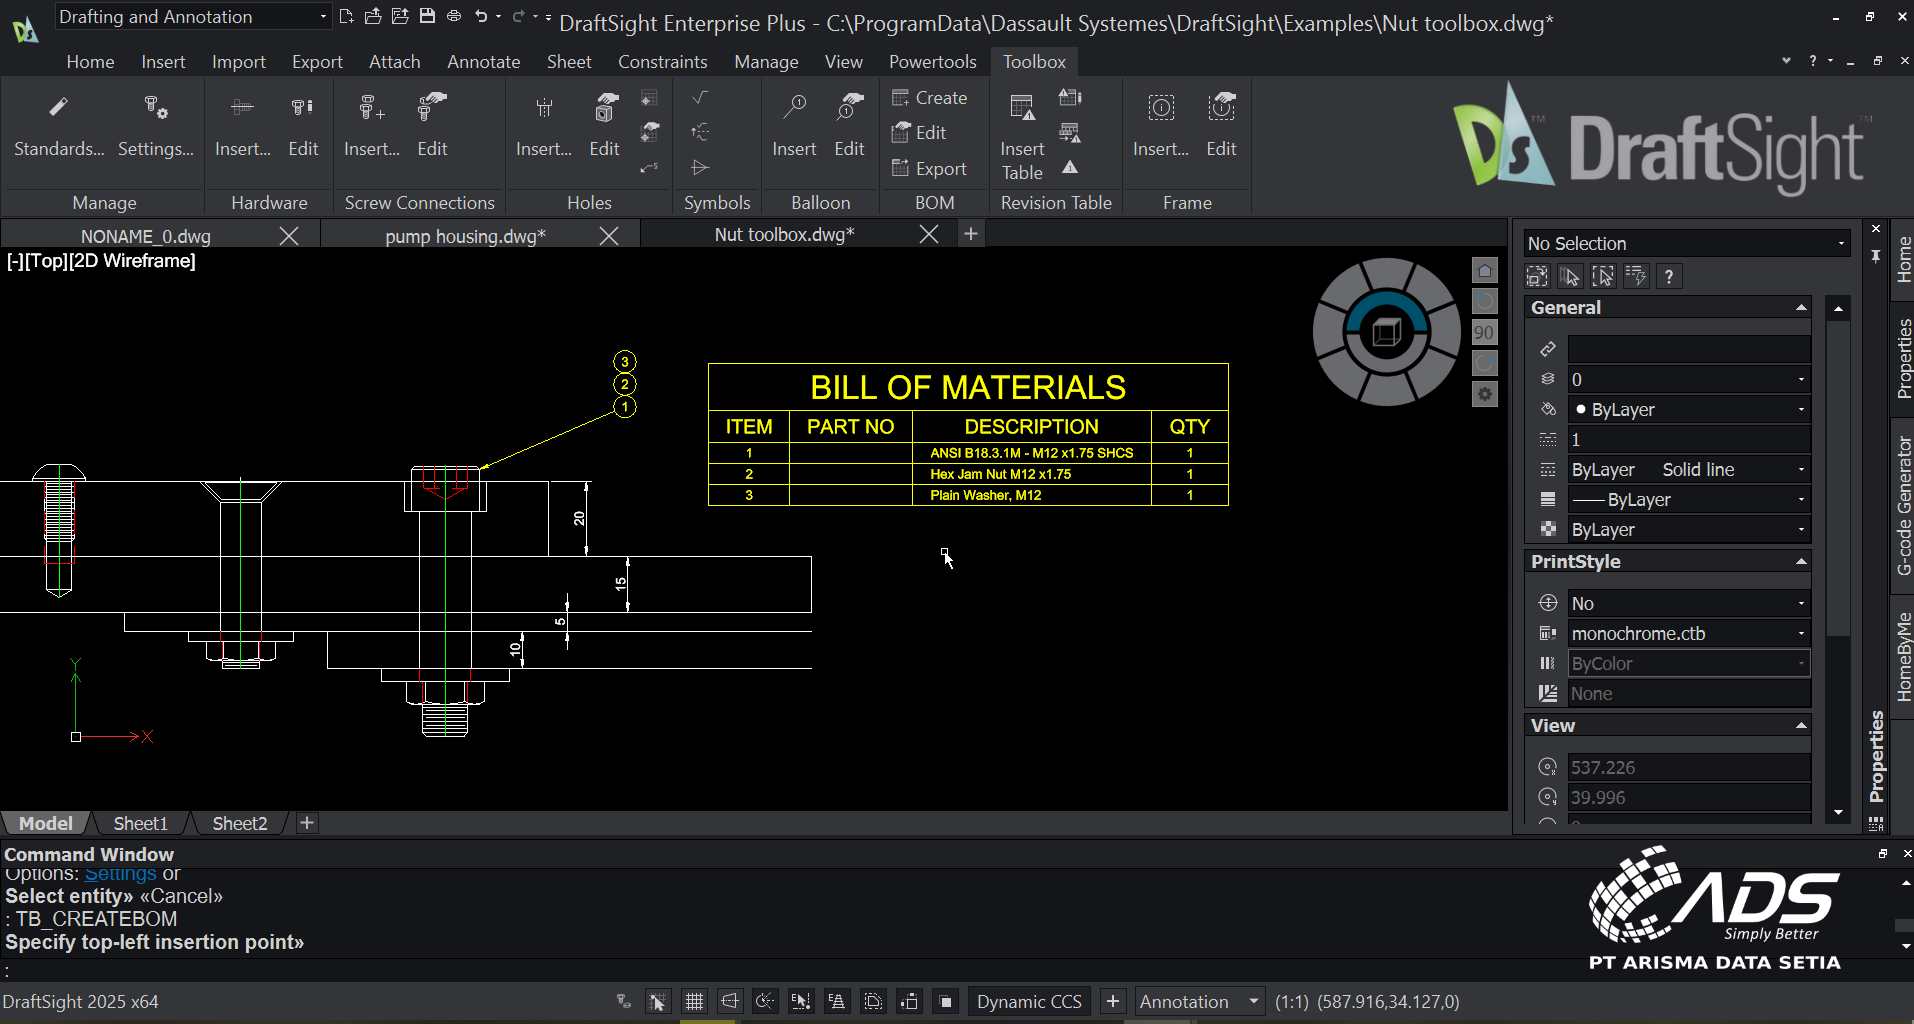Click Insert Balloon tool
This screenshot has height=1024, width=1914.
[x=794, y=126]
